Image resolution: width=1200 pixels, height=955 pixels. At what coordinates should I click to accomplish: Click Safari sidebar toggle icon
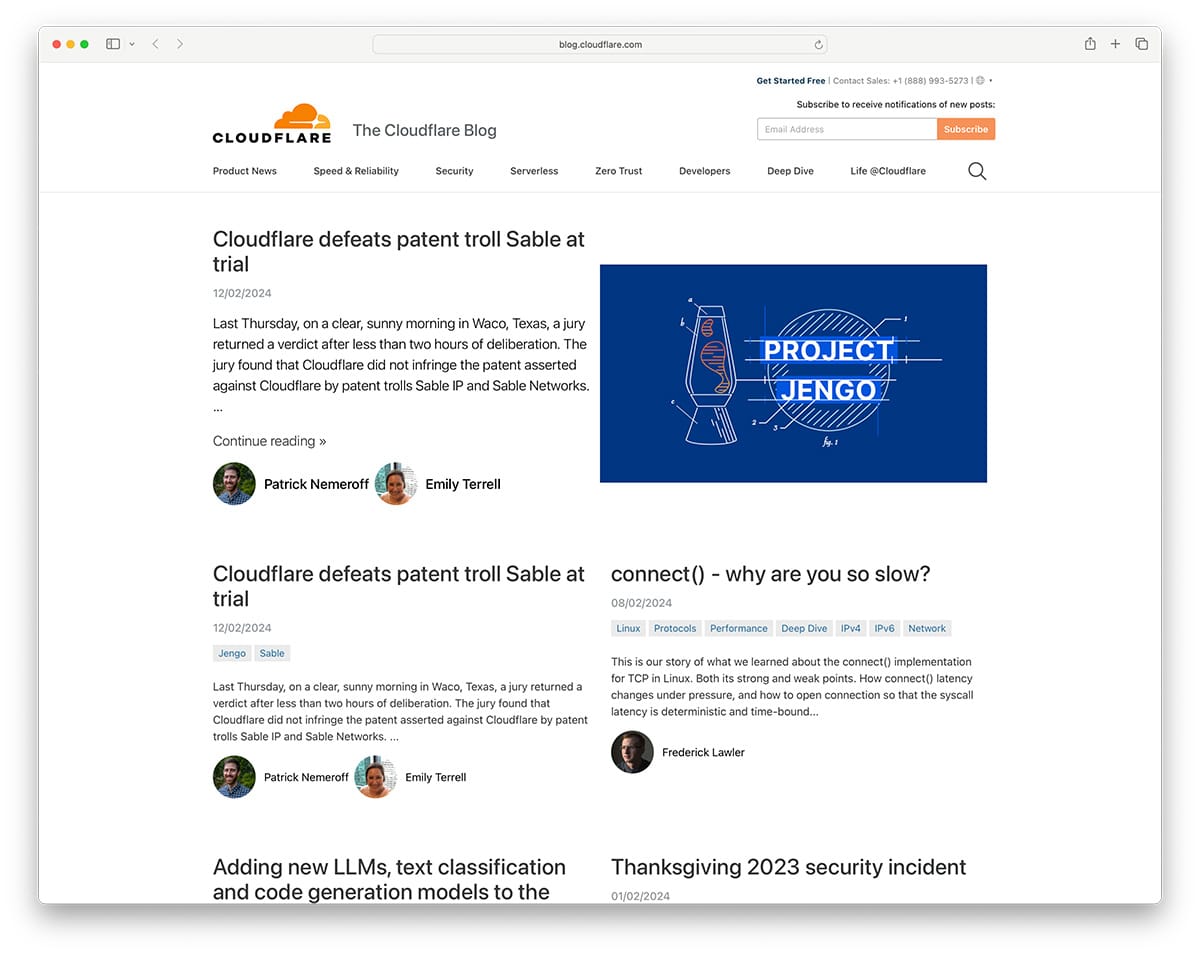[113, 44]
